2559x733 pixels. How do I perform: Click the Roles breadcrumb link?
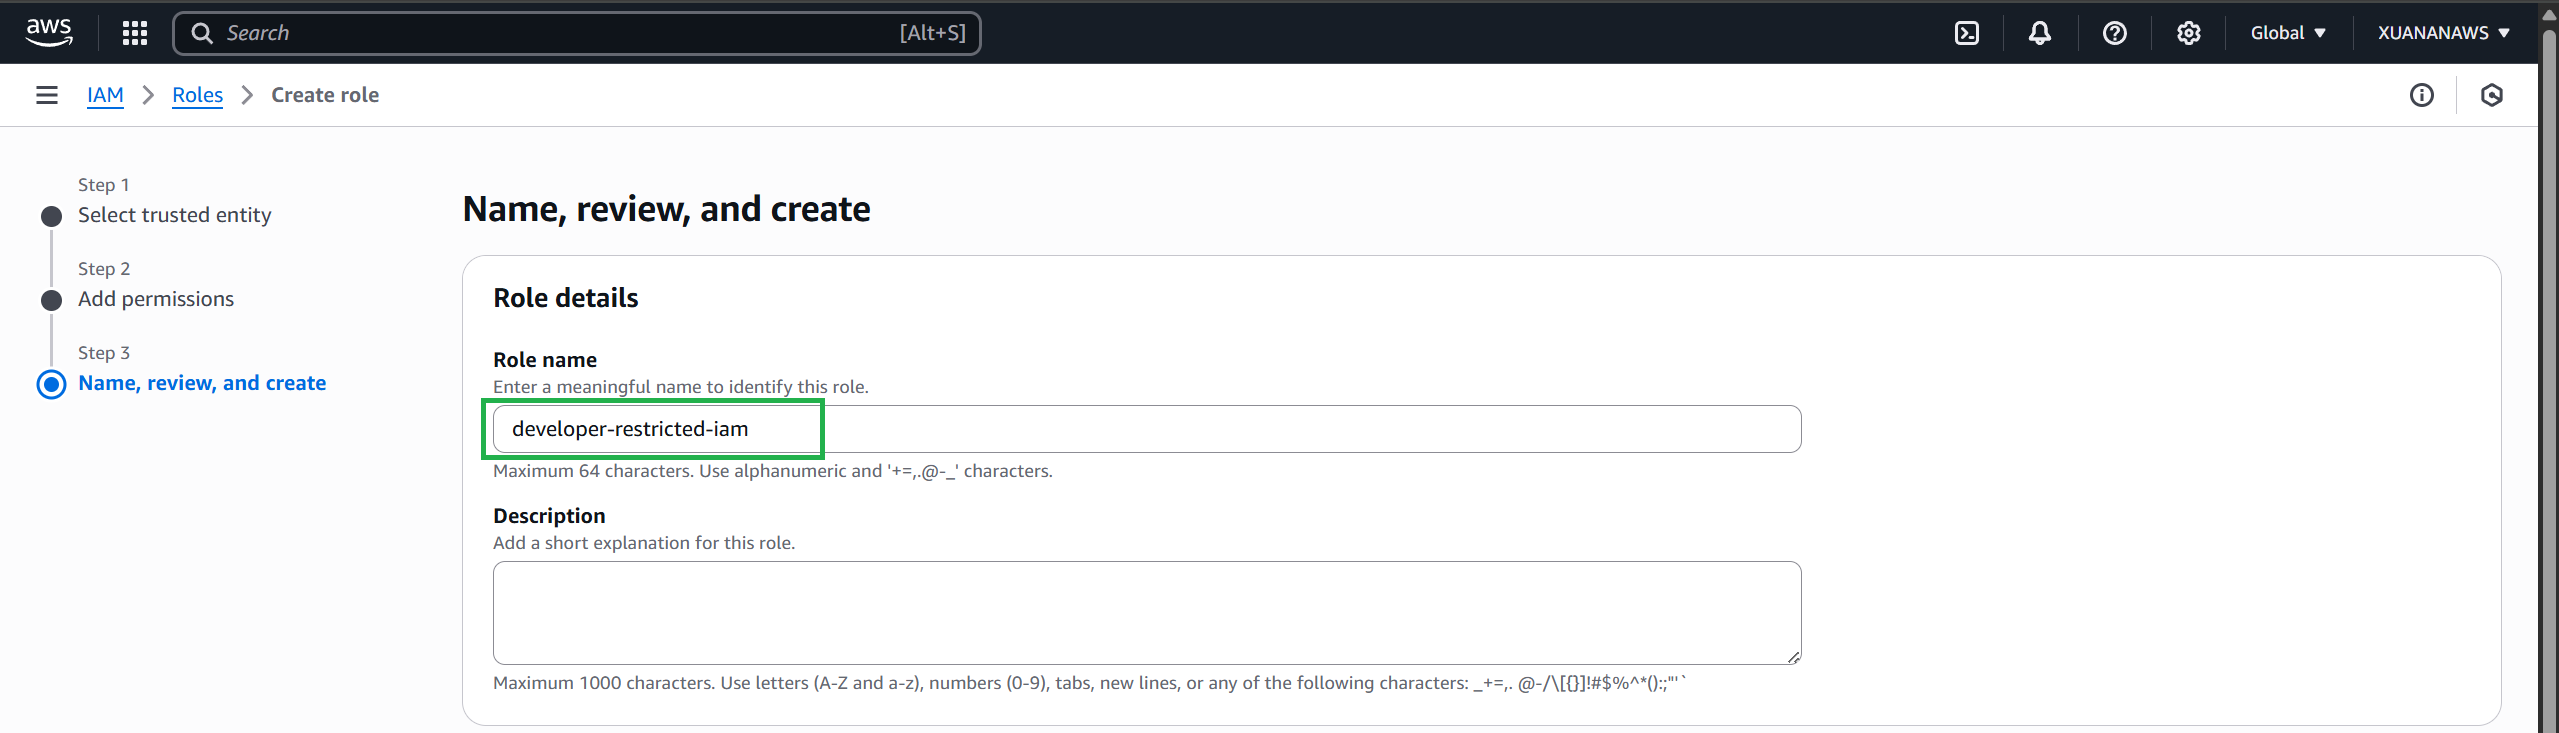coord(197,95)
